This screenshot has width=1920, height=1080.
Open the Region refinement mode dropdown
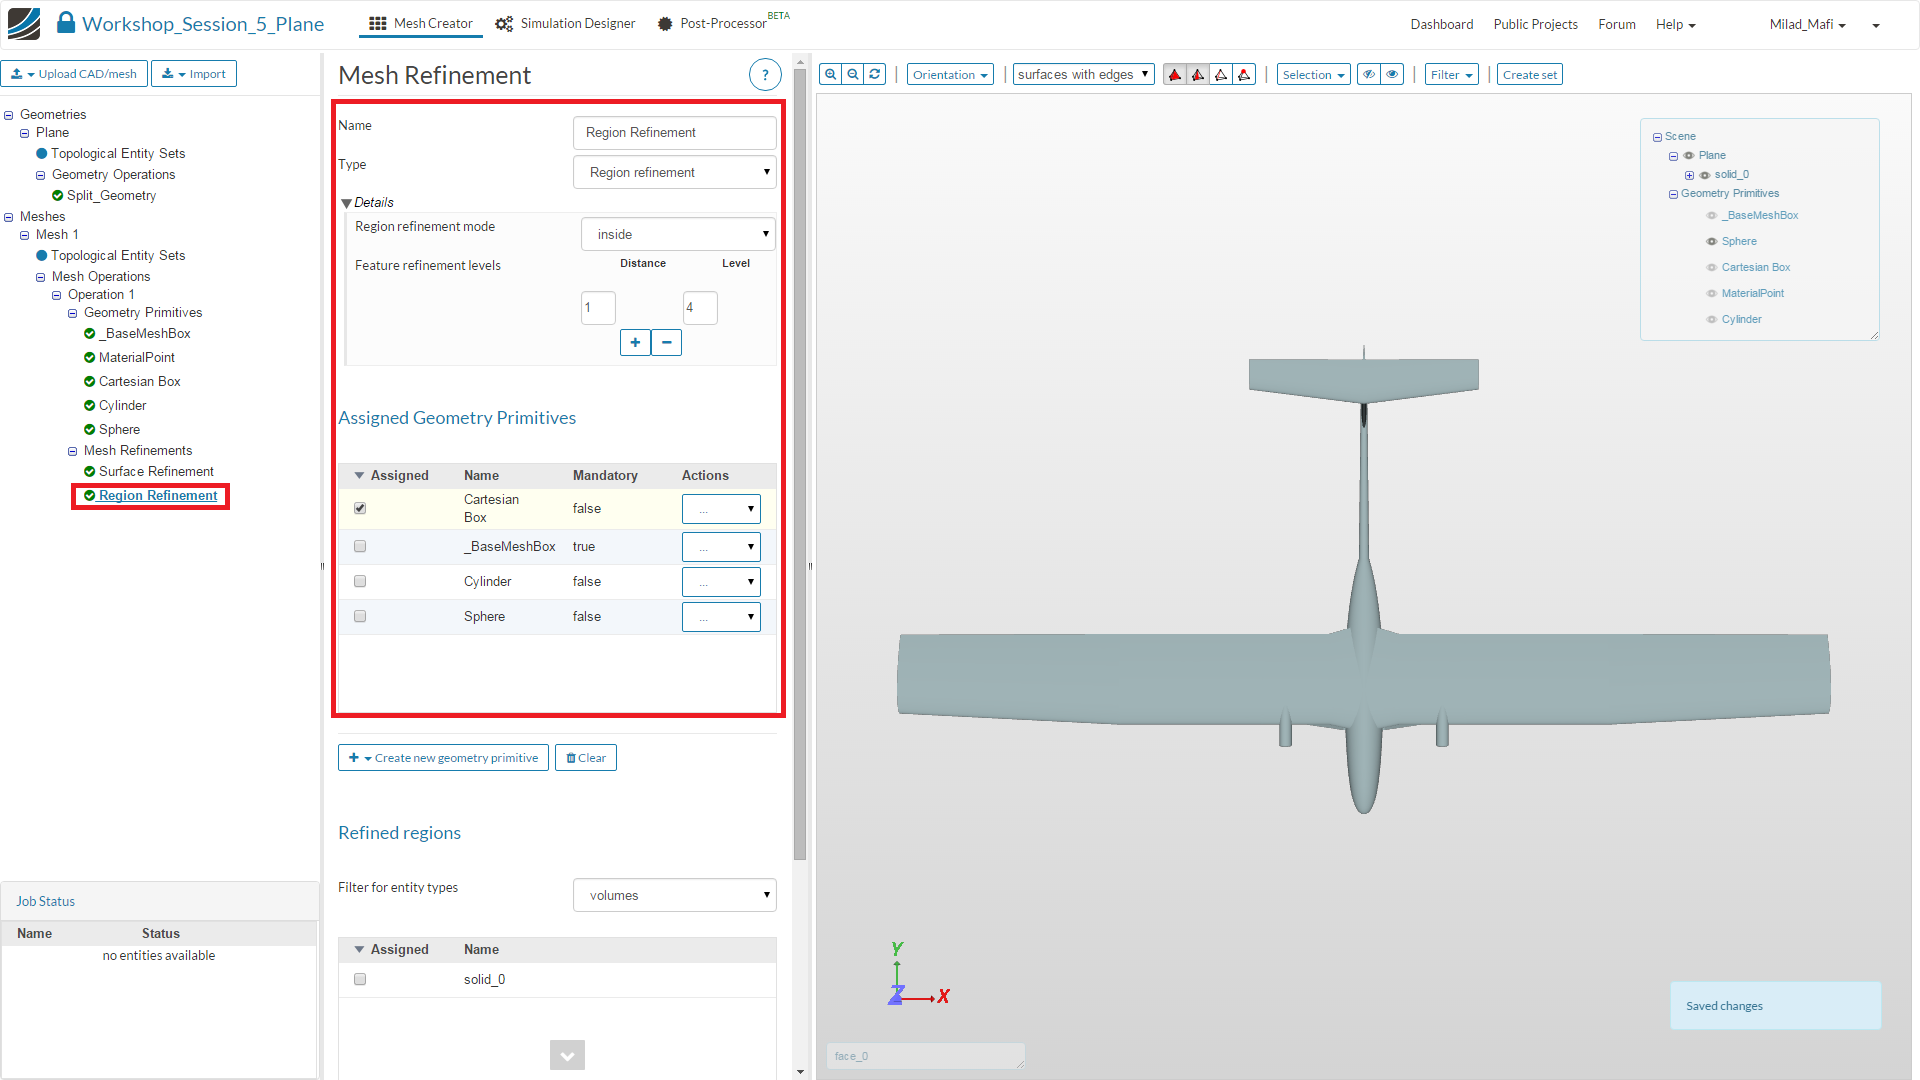point(678,235)
